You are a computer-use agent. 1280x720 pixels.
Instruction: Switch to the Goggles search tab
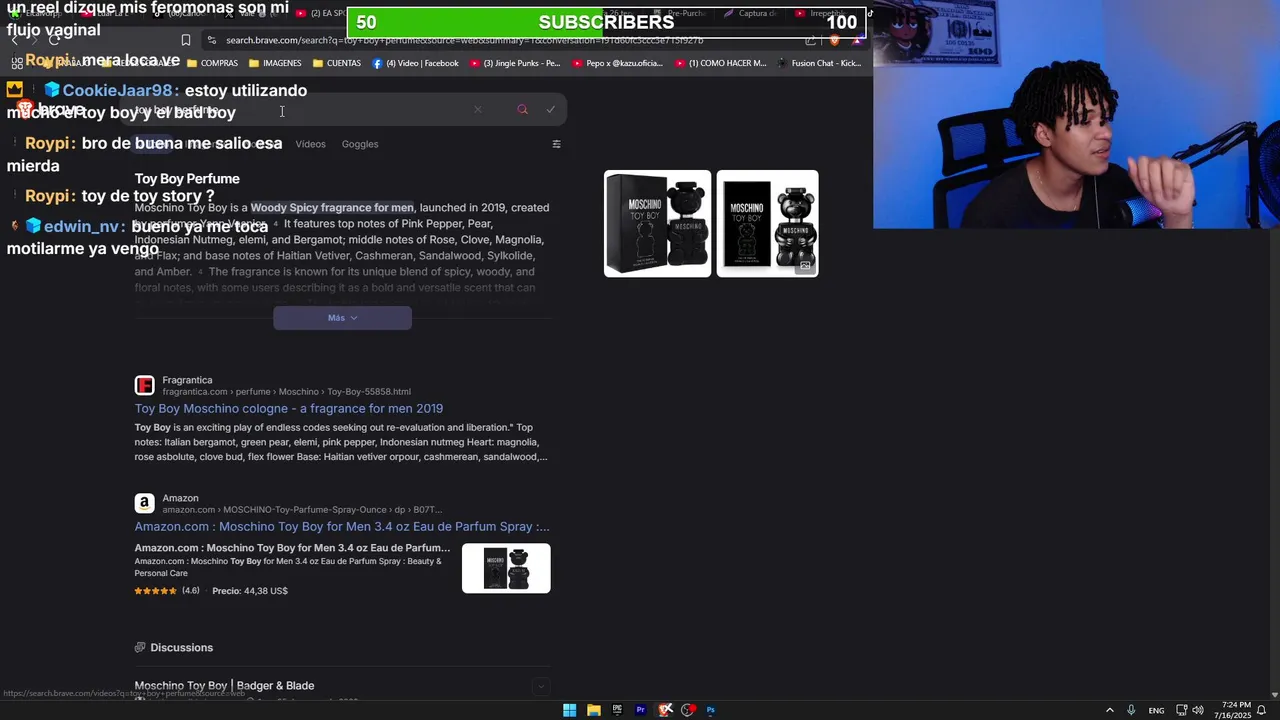(x=360, y=144)
